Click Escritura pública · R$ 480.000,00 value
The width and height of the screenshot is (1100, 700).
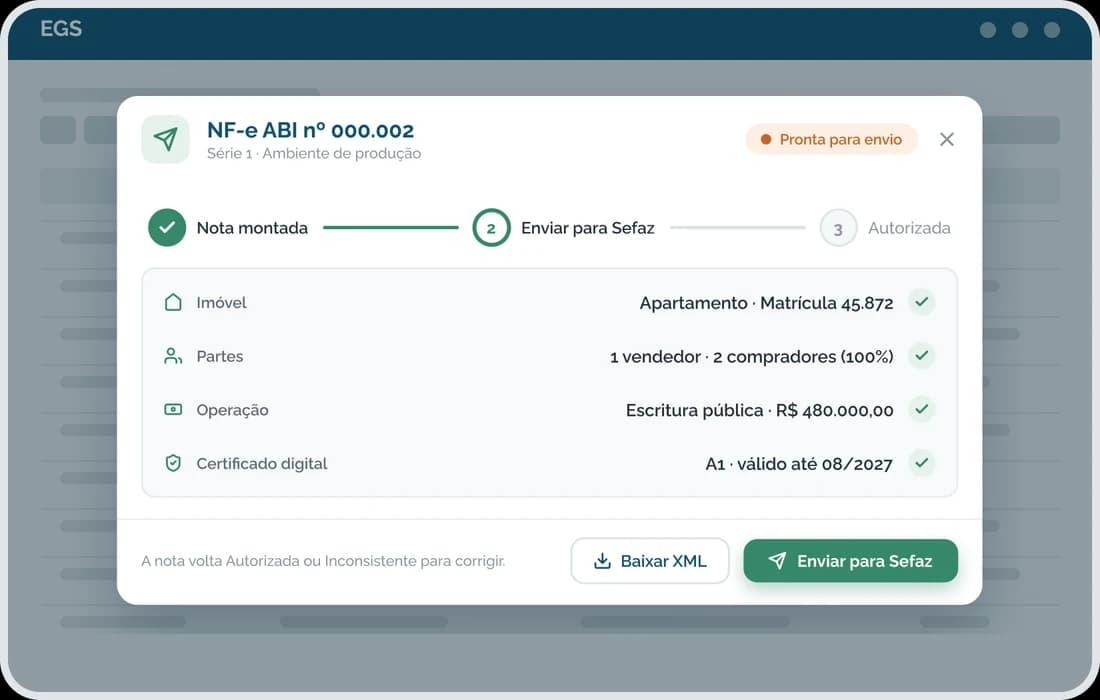point(759,410)
